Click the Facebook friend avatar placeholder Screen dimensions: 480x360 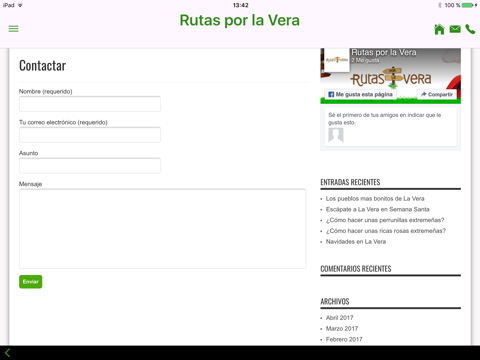336,135
